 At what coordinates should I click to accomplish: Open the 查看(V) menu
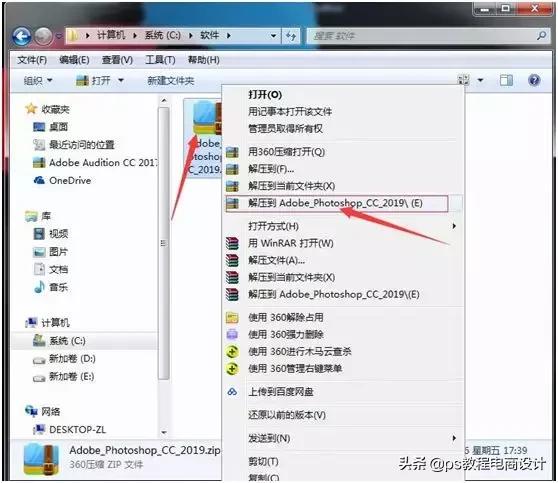click(117, 60)
